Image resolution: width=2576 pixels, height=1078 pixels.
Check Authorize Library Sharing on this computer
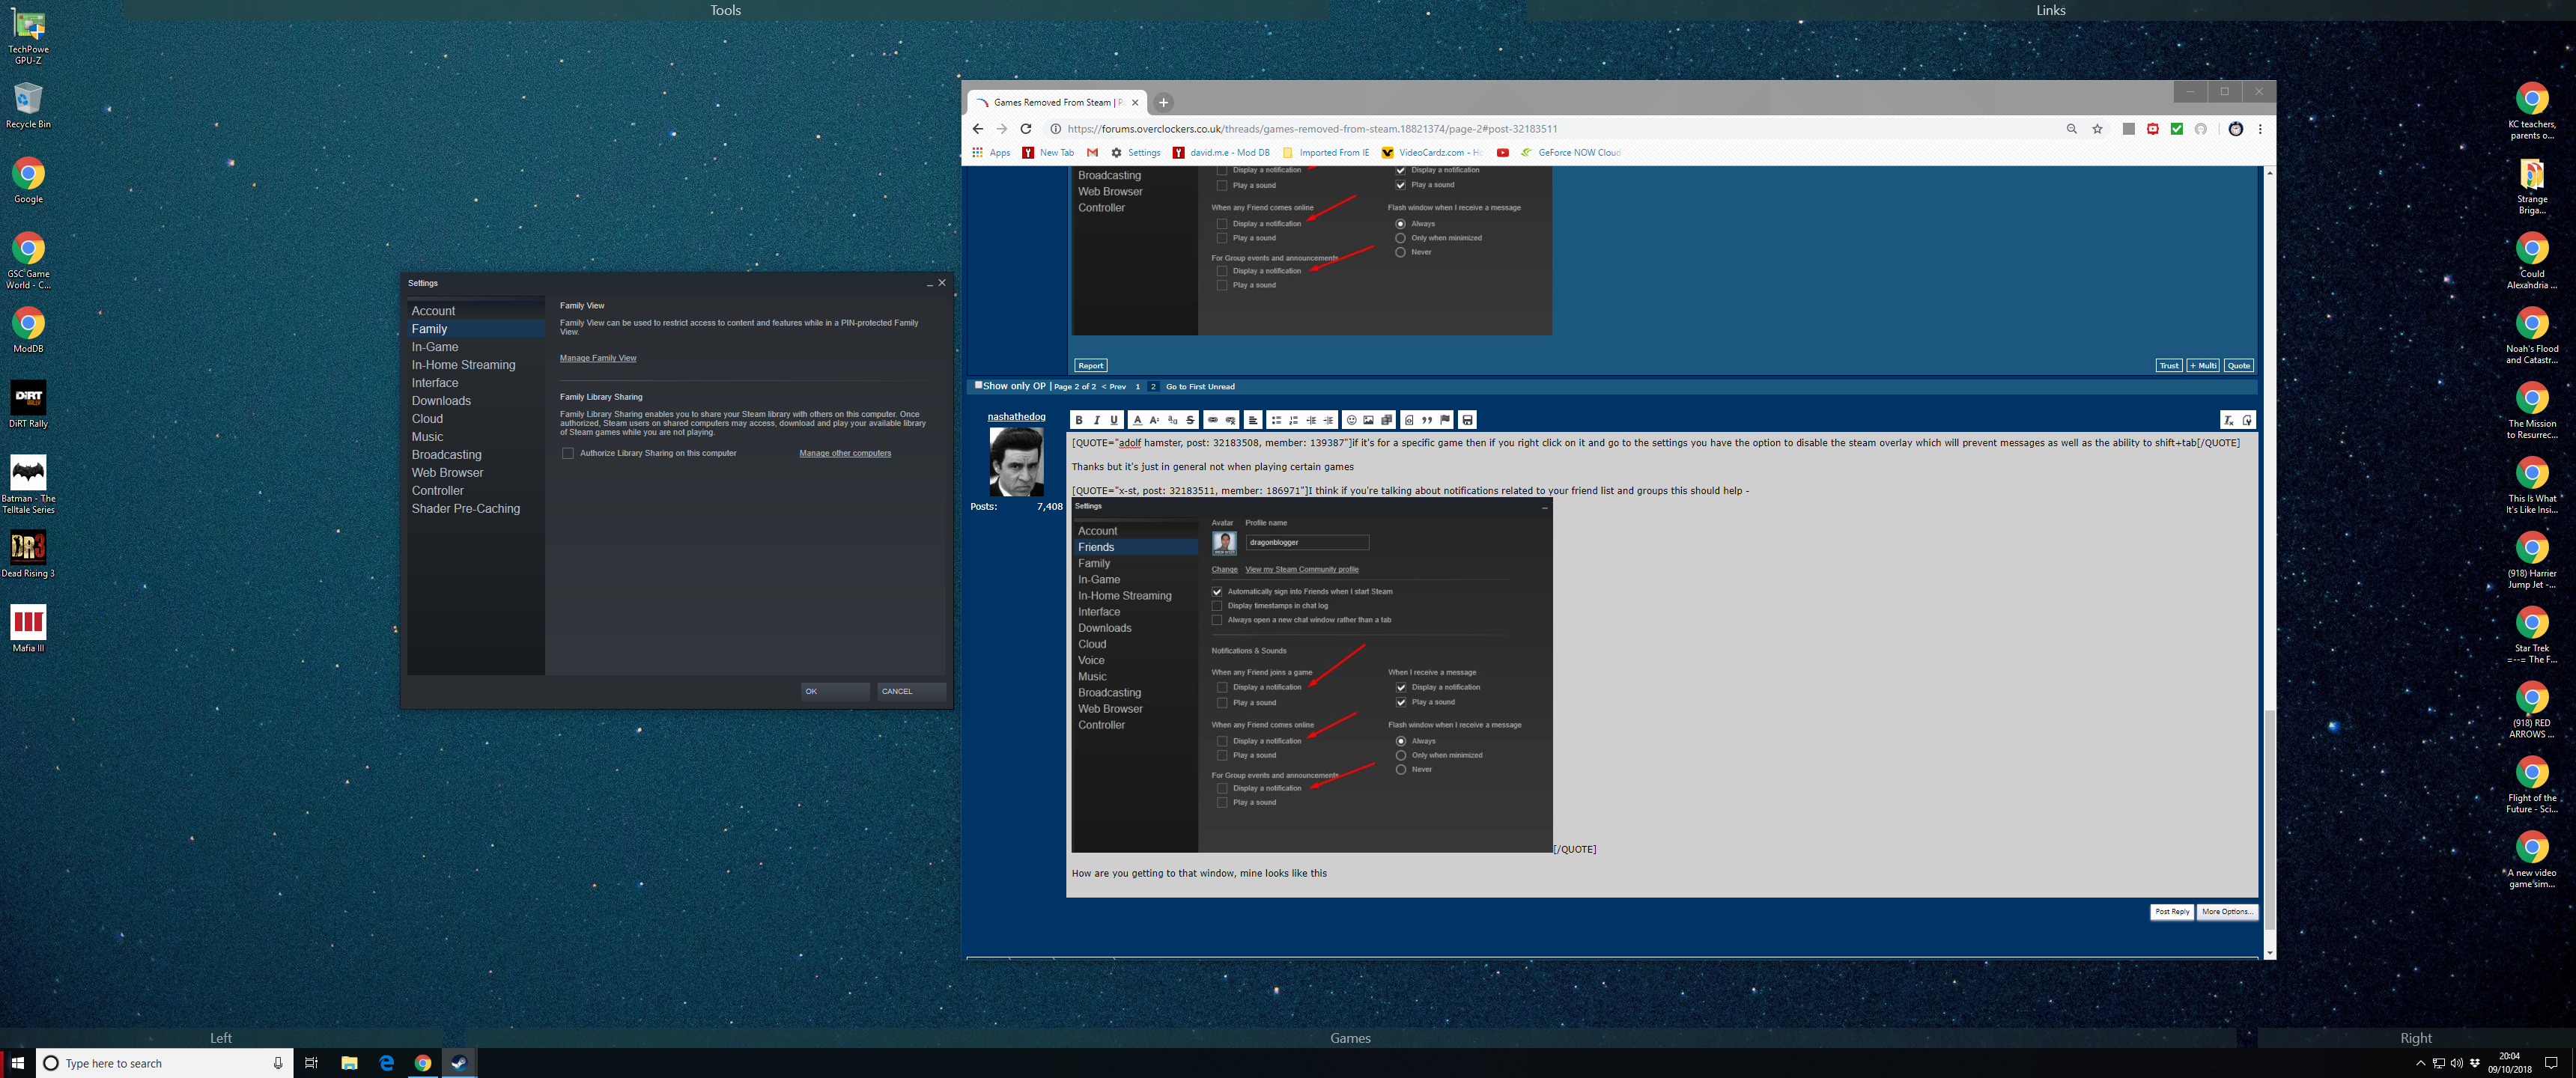coord(568,453)
